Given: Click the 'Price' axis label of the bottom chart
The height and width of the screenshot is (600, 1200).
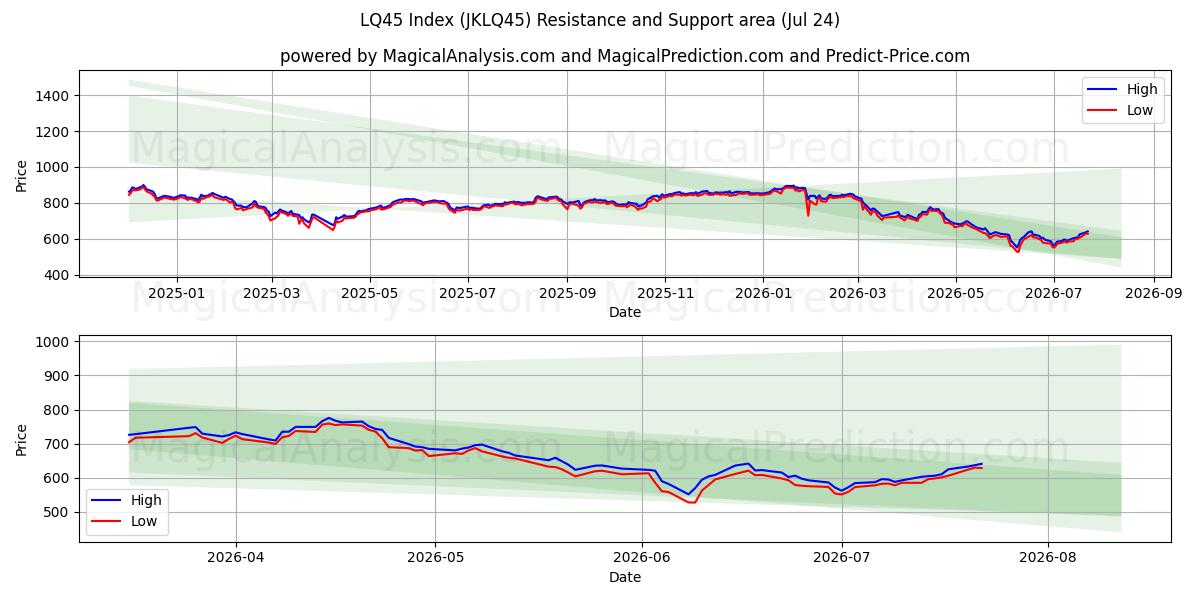Looking at the screenshot, I should pos(22,439).
